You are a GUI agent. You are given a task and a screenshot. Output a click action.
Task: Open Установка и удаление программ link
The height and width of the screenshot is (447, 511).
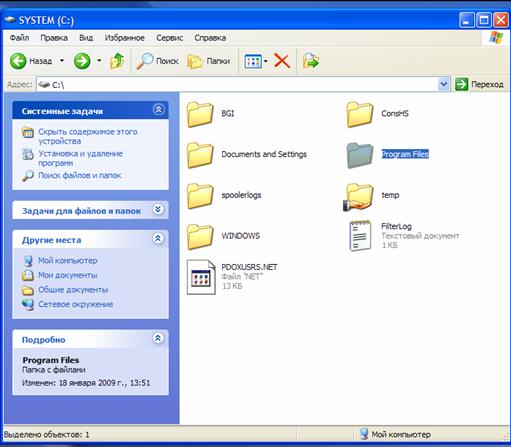pyautogui.click(x=80, y=158)
